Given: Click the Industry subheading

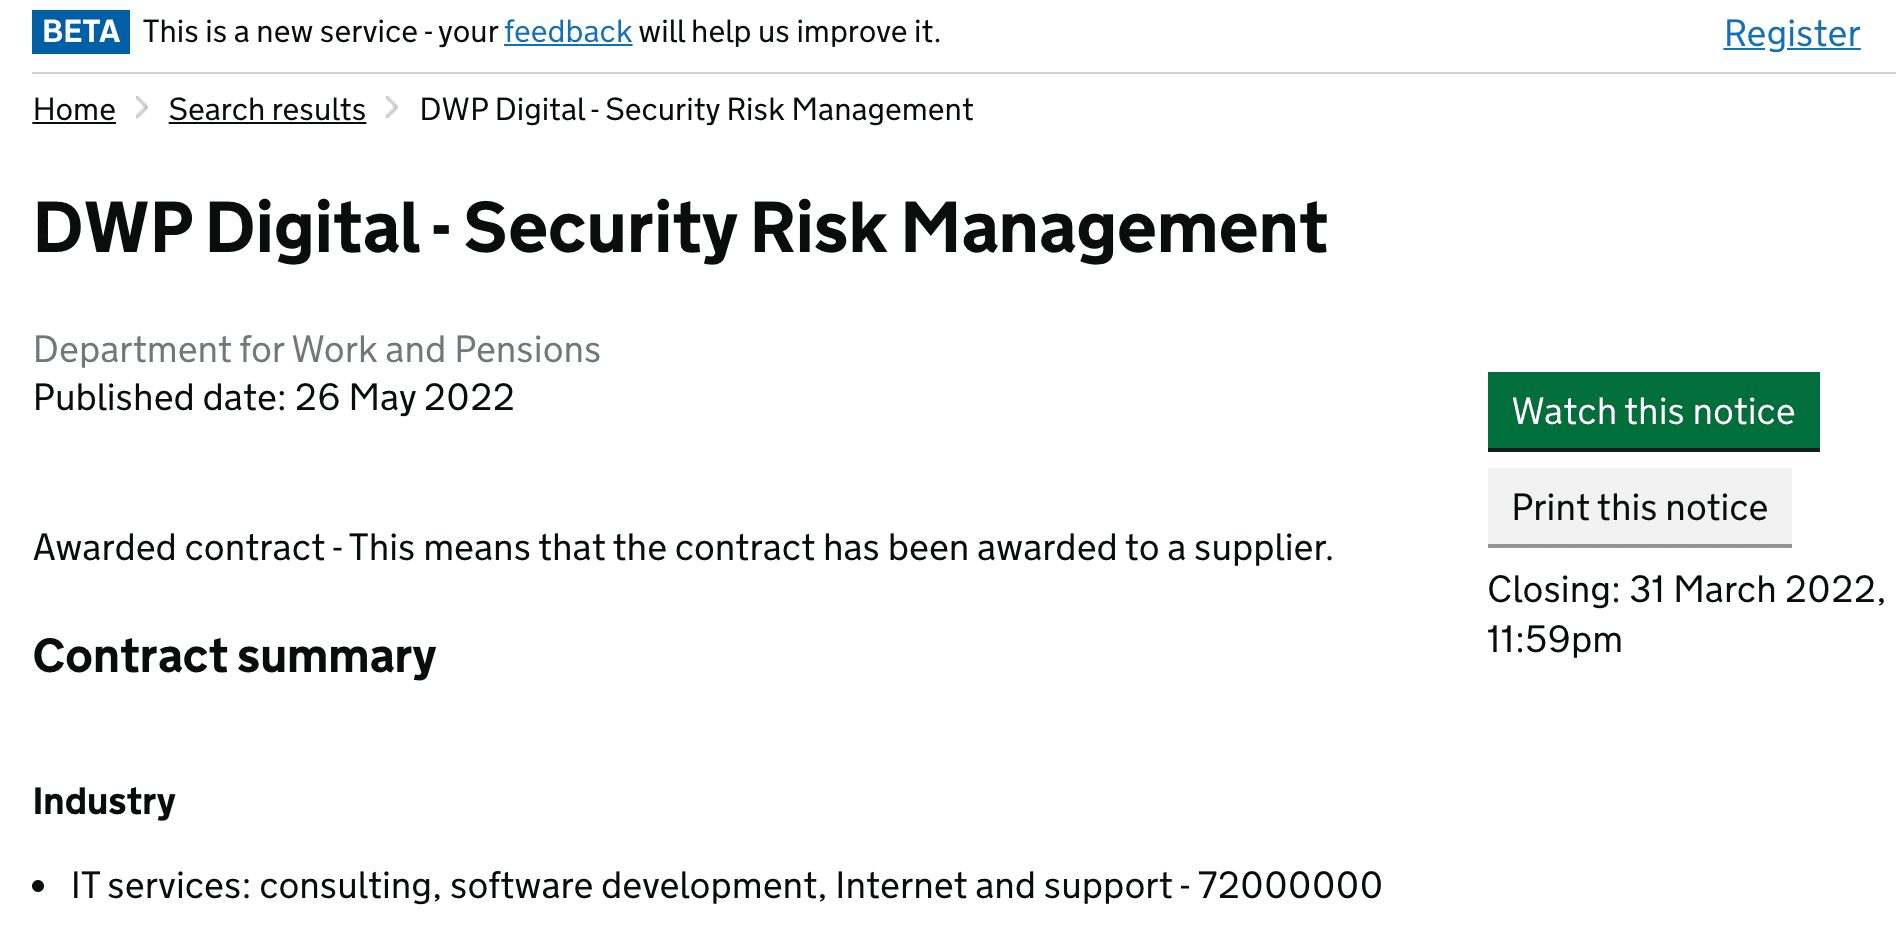Looking at the screenshot, I should point(104,802).
